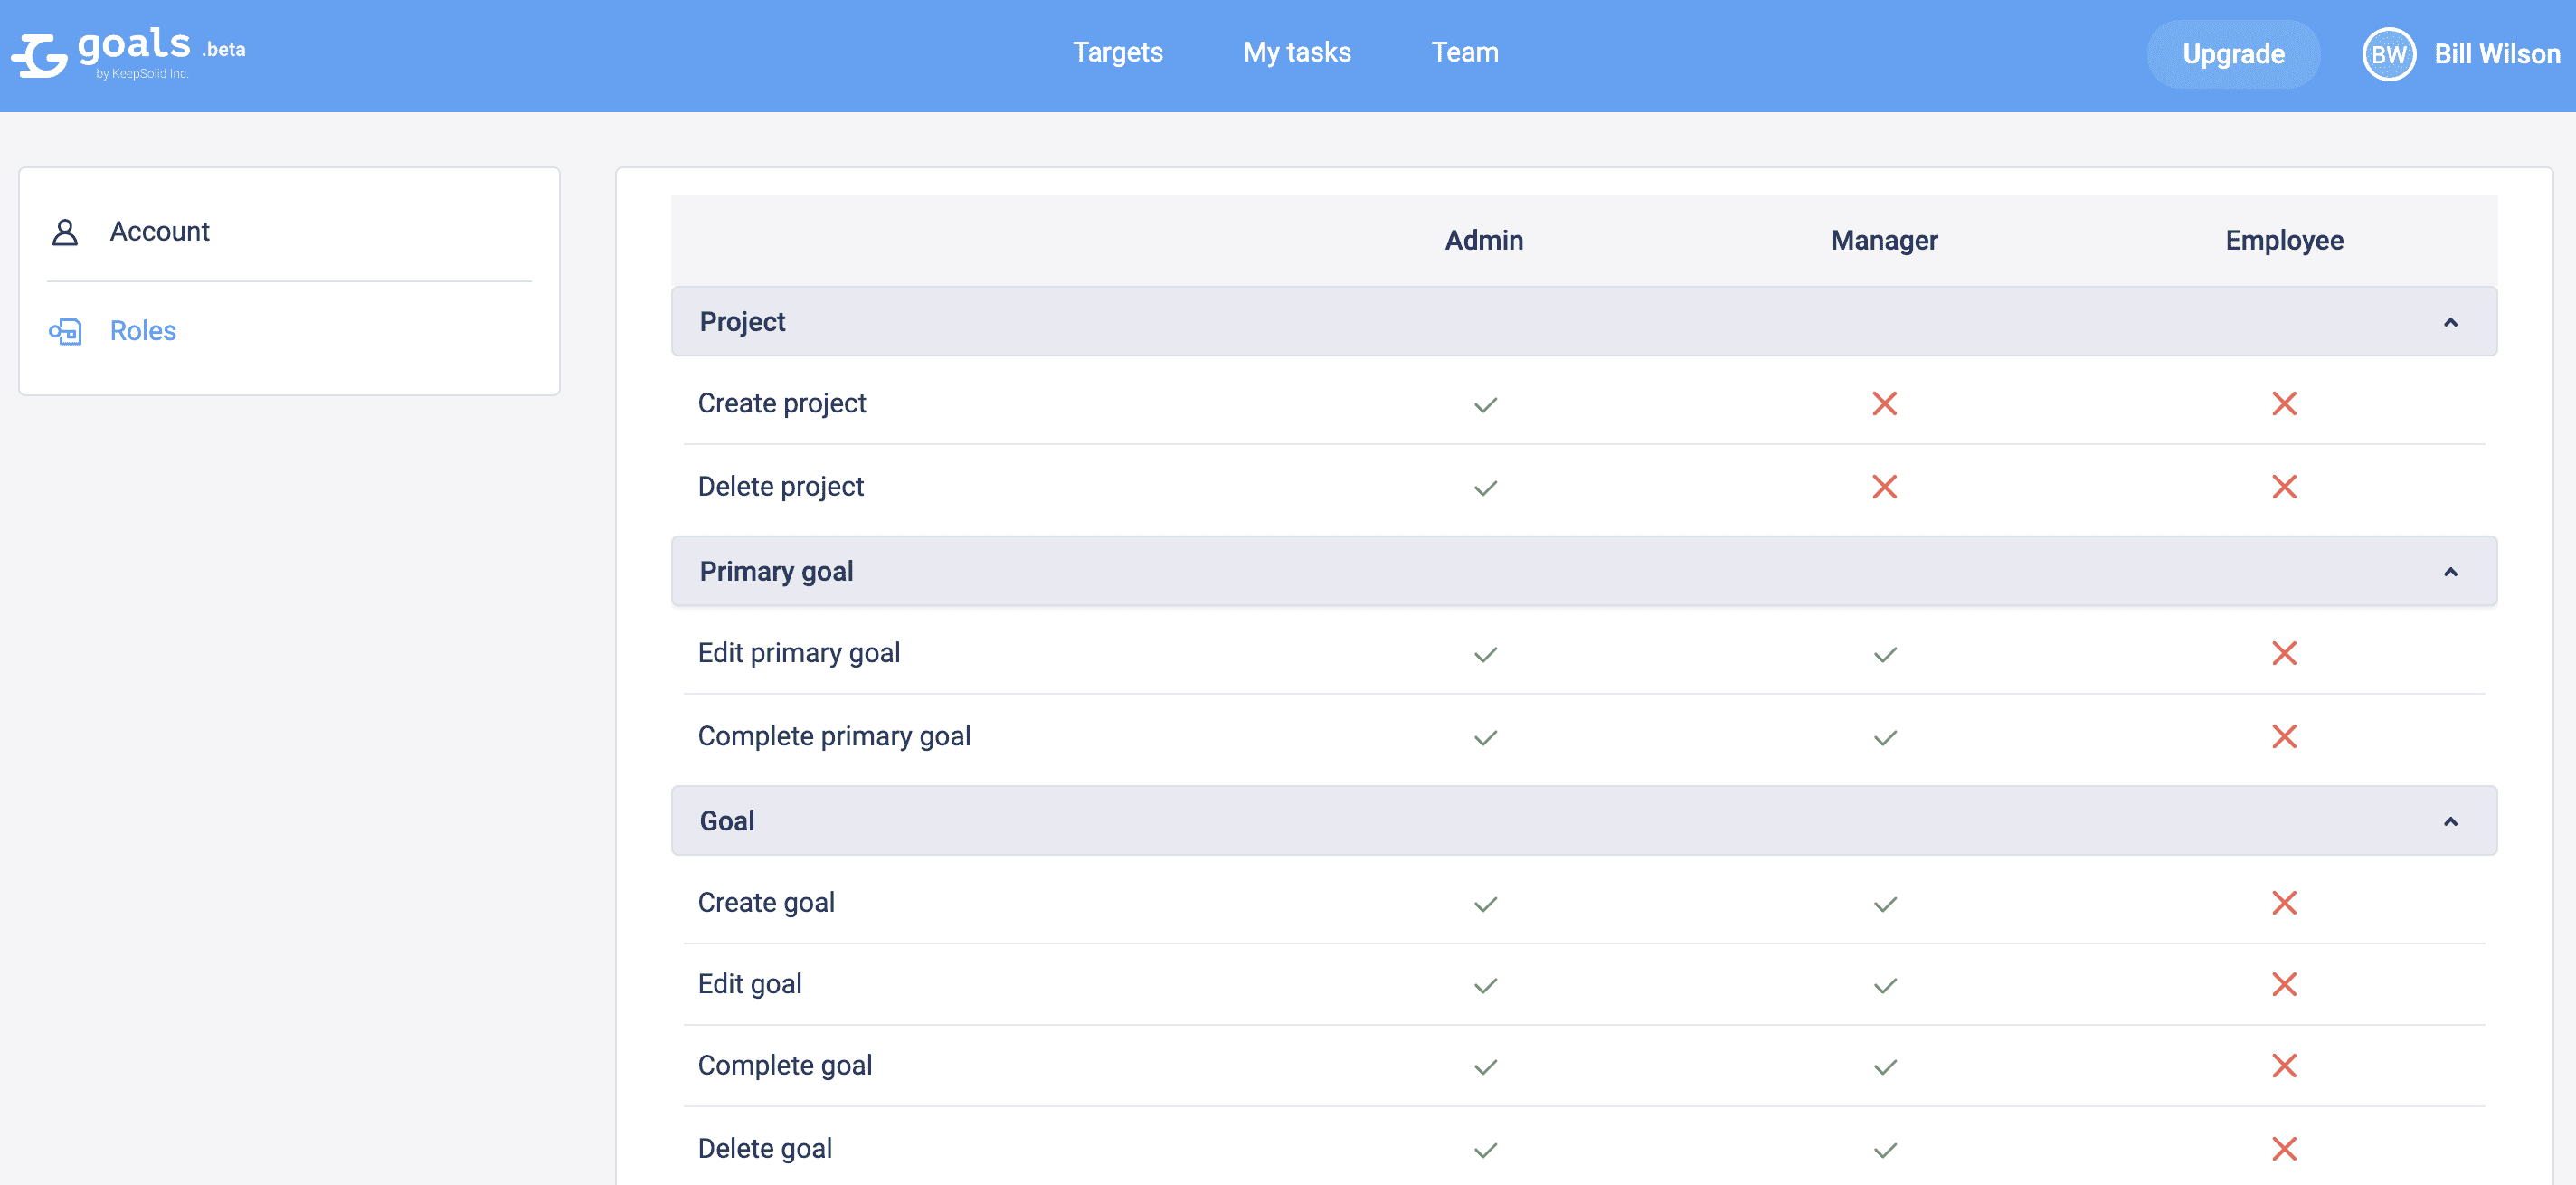The width and height of the screenshot is (2576, 1185).
Task: Click Manager red X for Delete project
Action: (x=1884, y=487)
